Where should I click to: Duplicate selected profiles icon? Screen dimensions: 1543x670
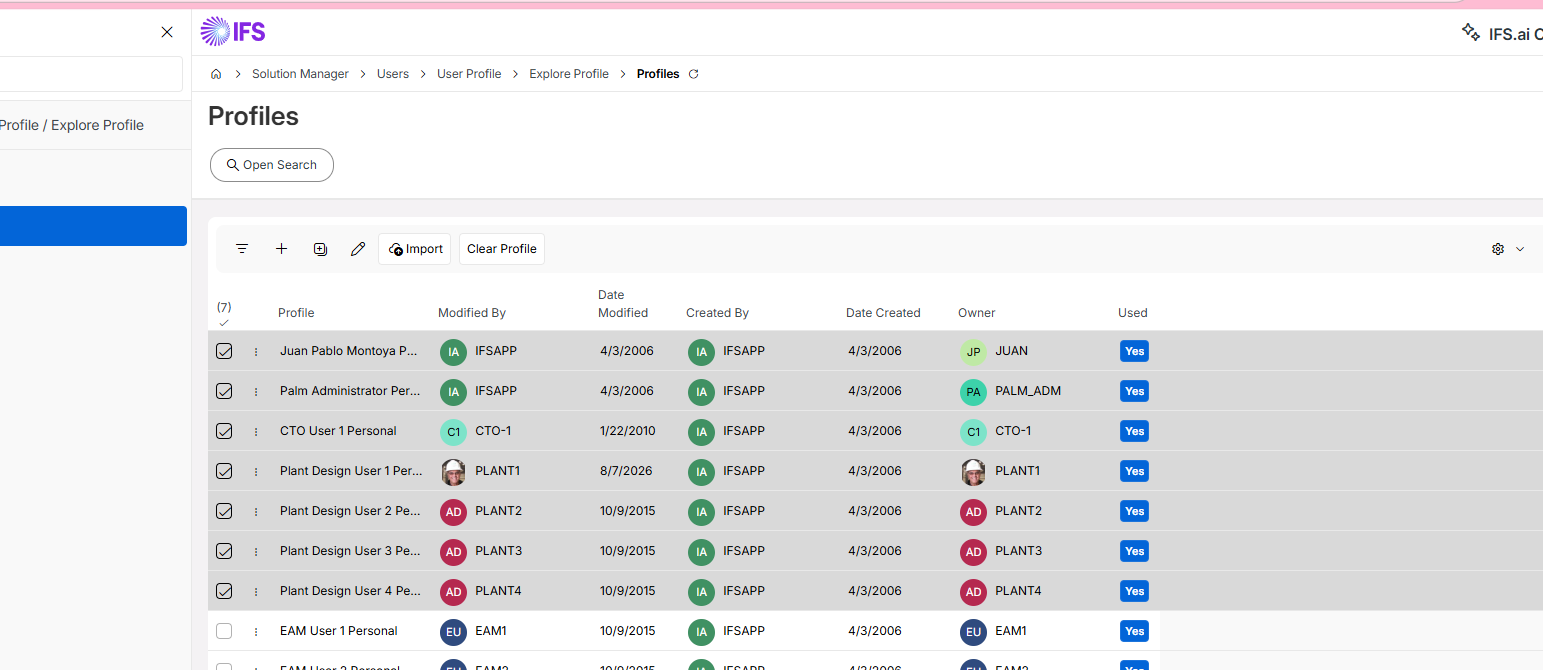(320, 249)
